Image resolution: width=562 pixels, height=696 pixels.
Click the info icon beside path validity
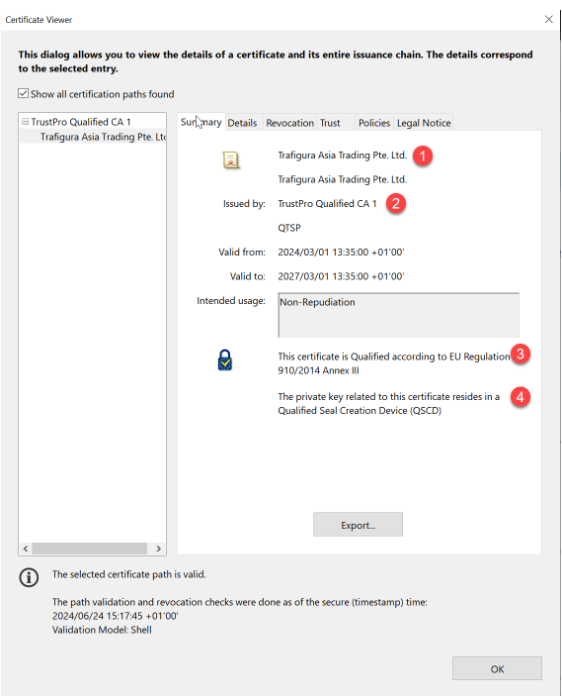pyautogui.click(x=29, y=577)
